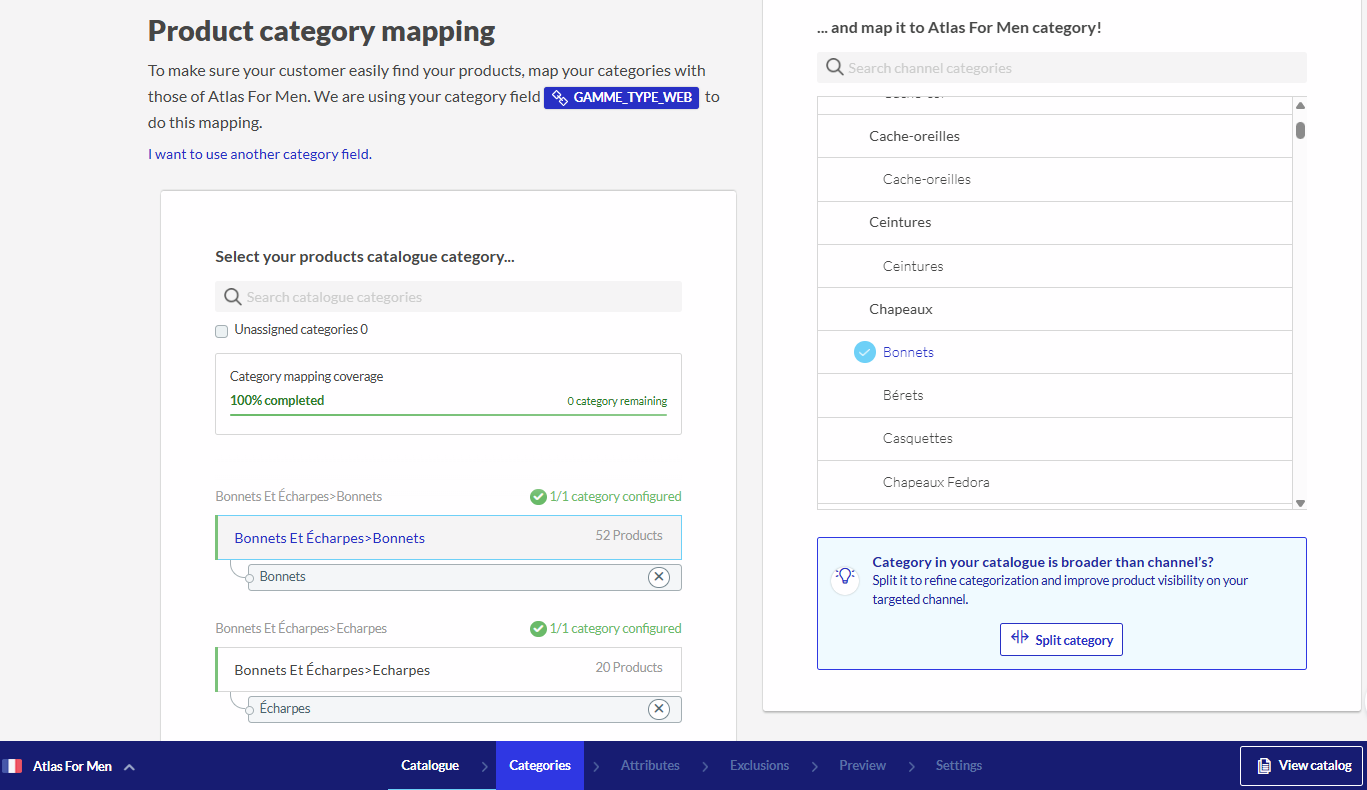
Task: Expand the Atlas For Men channel switcher
Action: 129,767
